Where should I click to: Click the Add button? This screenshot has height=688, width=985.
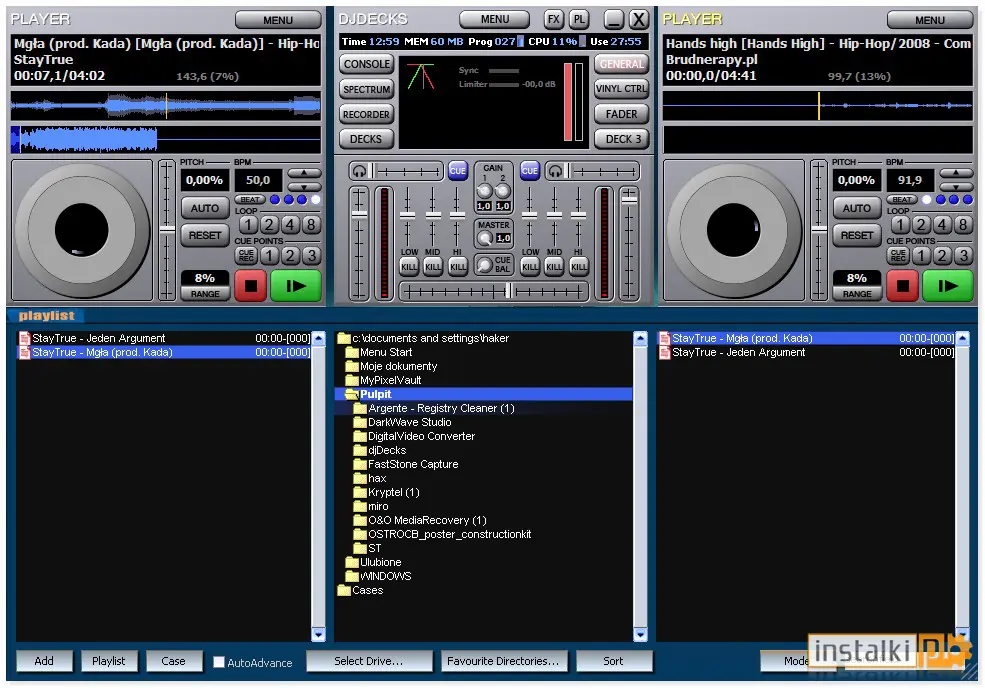coord(44,661)
